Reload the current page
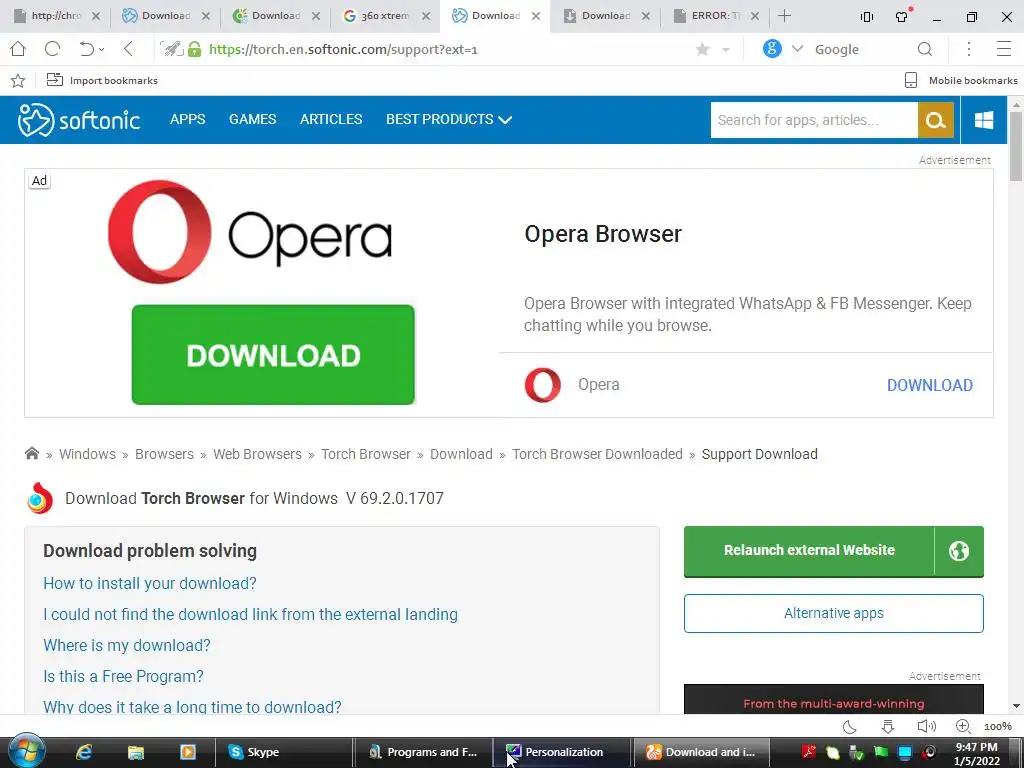 tap(52, 49)
